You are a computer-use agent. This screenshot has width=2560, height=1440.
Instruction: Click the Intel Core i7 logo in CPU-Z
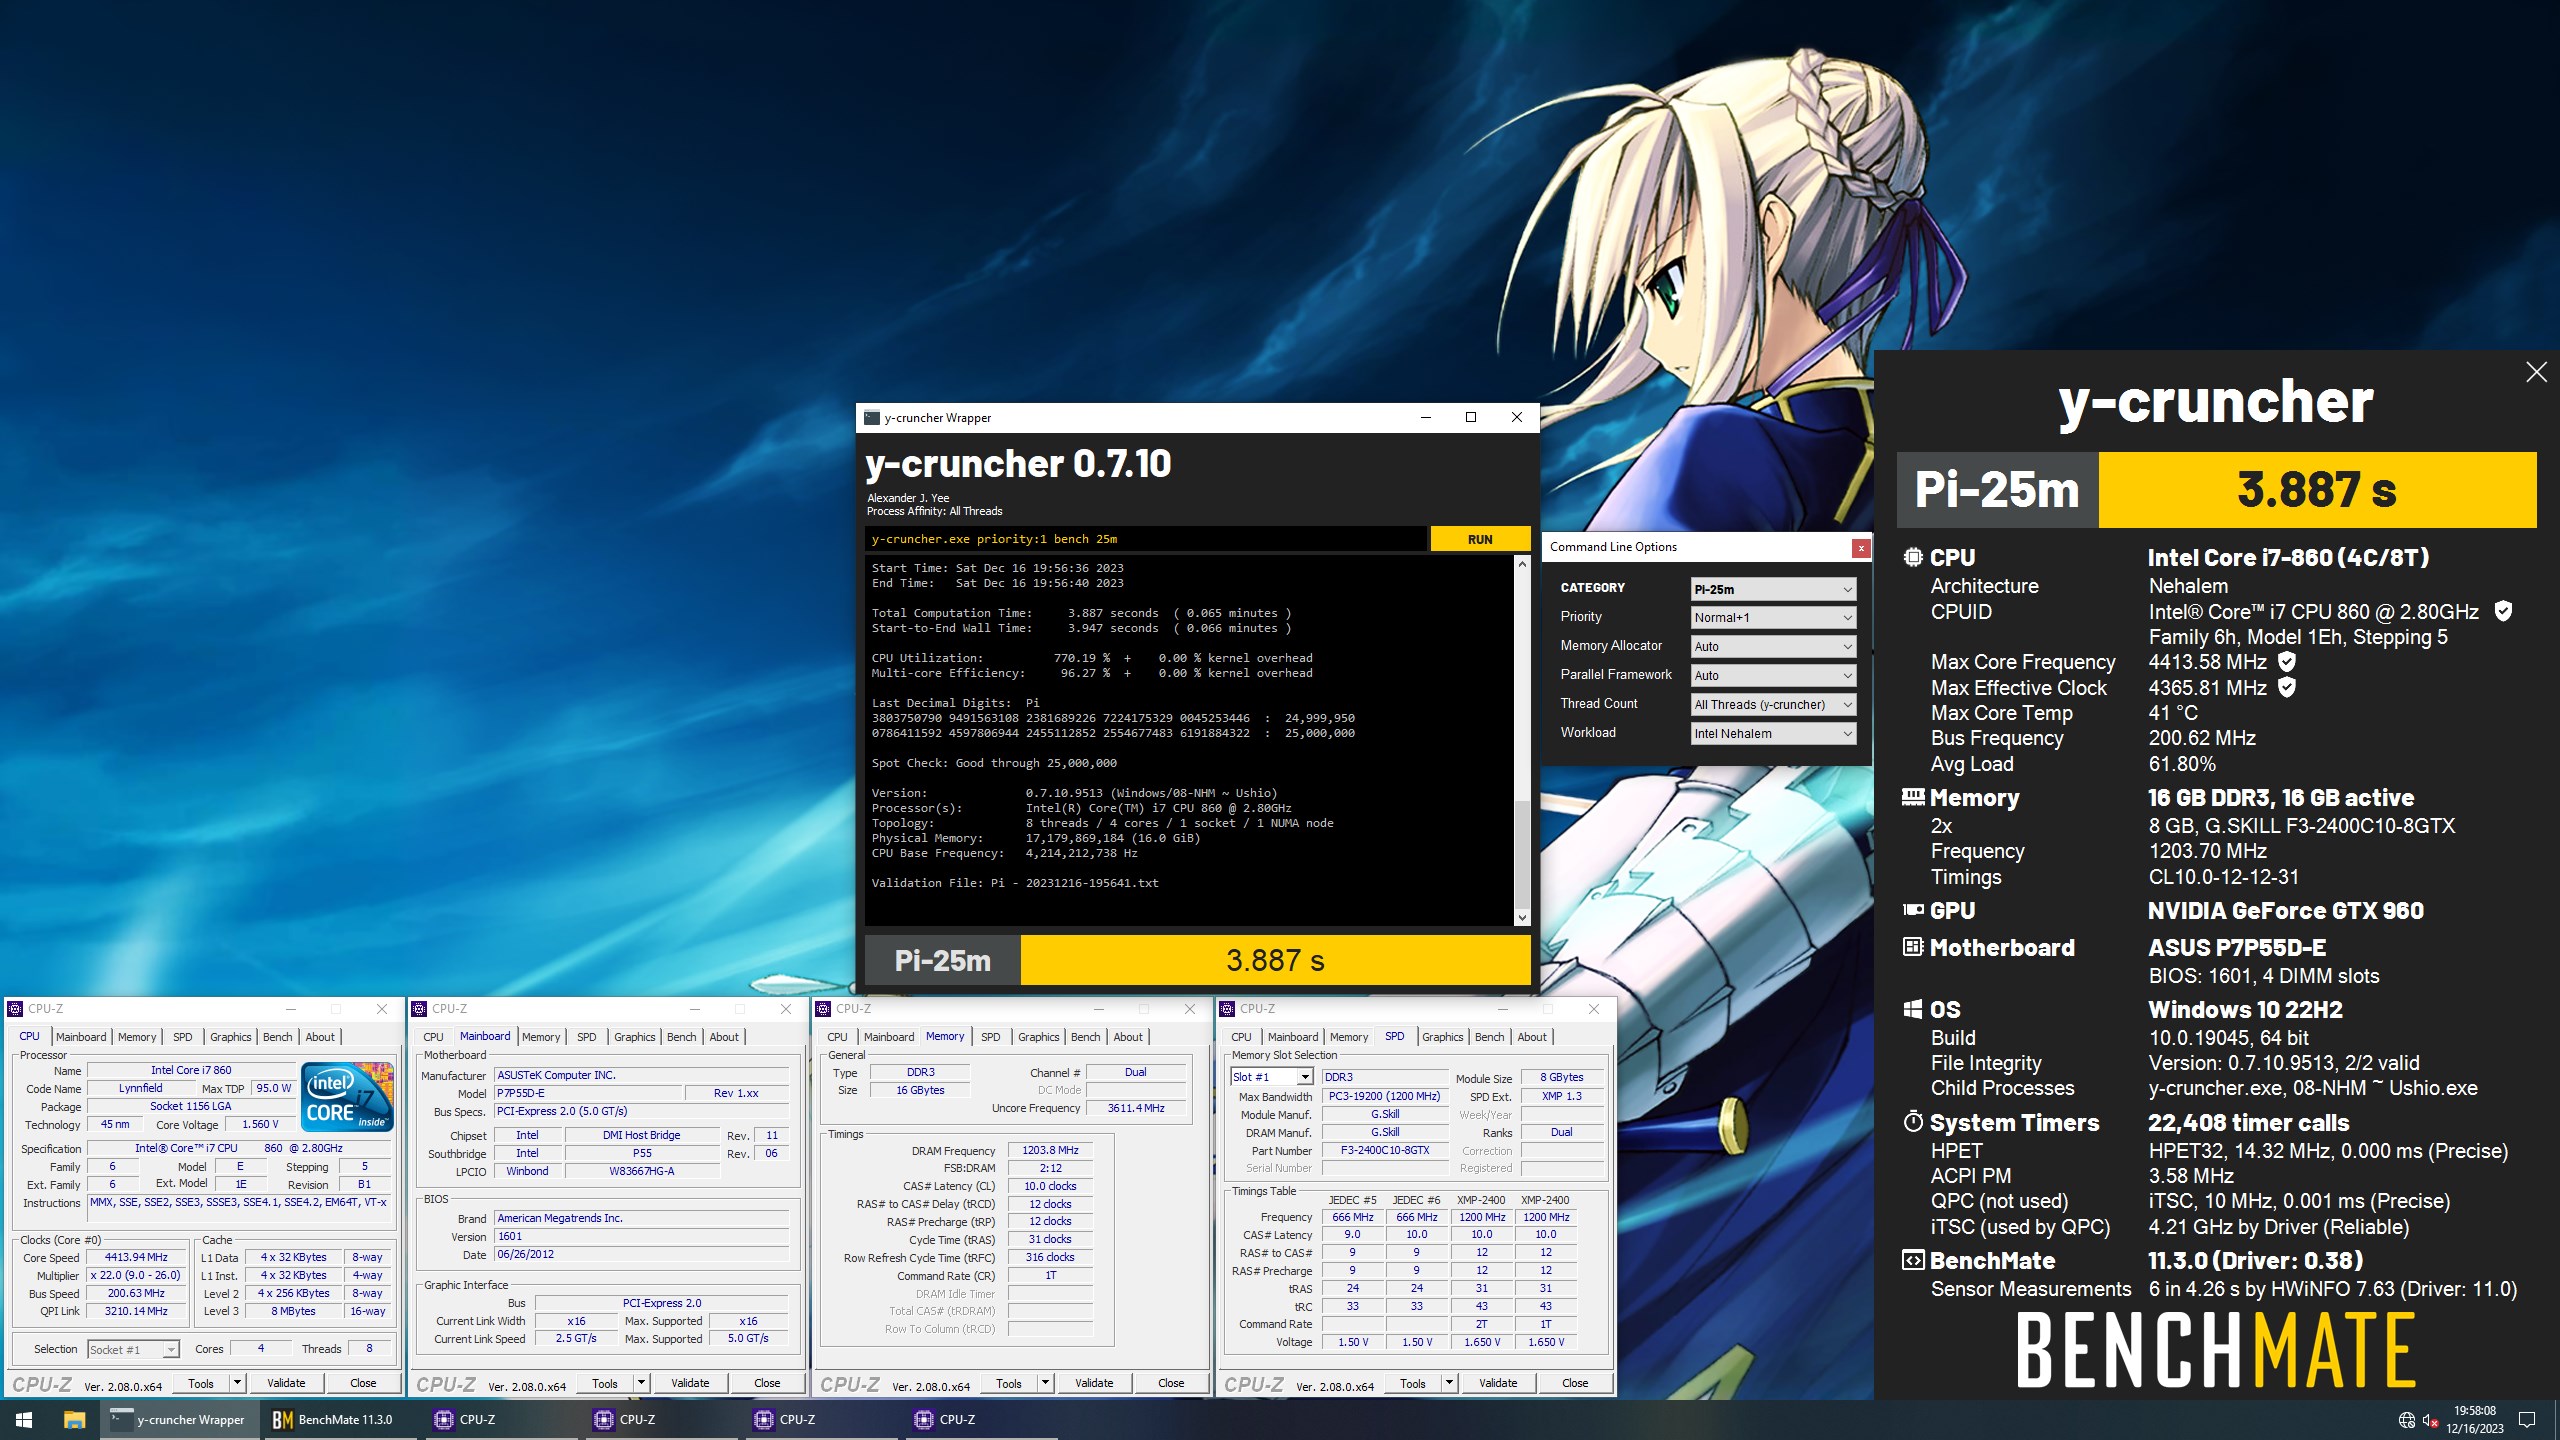click(347, 1097)
